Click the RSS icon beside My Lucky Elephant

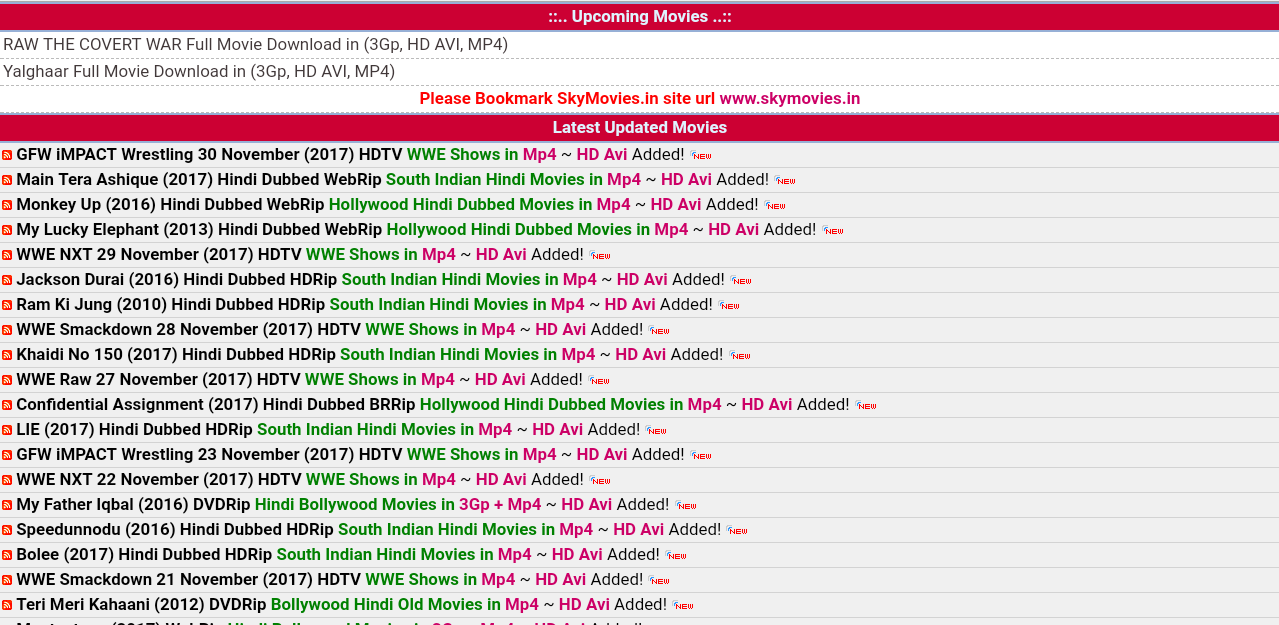point(7,230)
